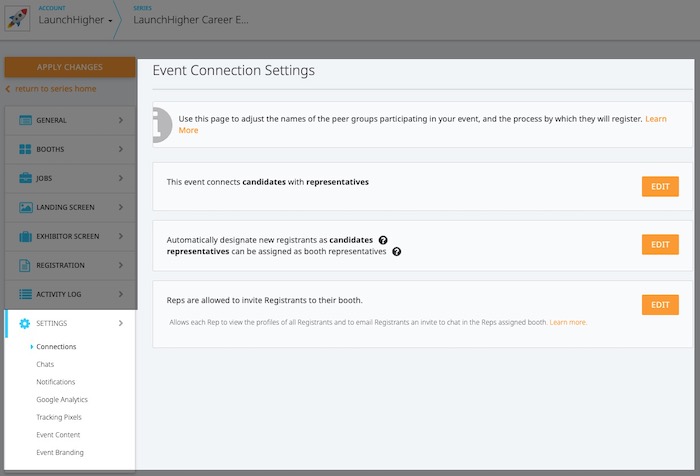The height and width of the screenshot is (476, 700).
Task: Click the LaunchHigher rocket logo icon
Action: coord(17,18)
